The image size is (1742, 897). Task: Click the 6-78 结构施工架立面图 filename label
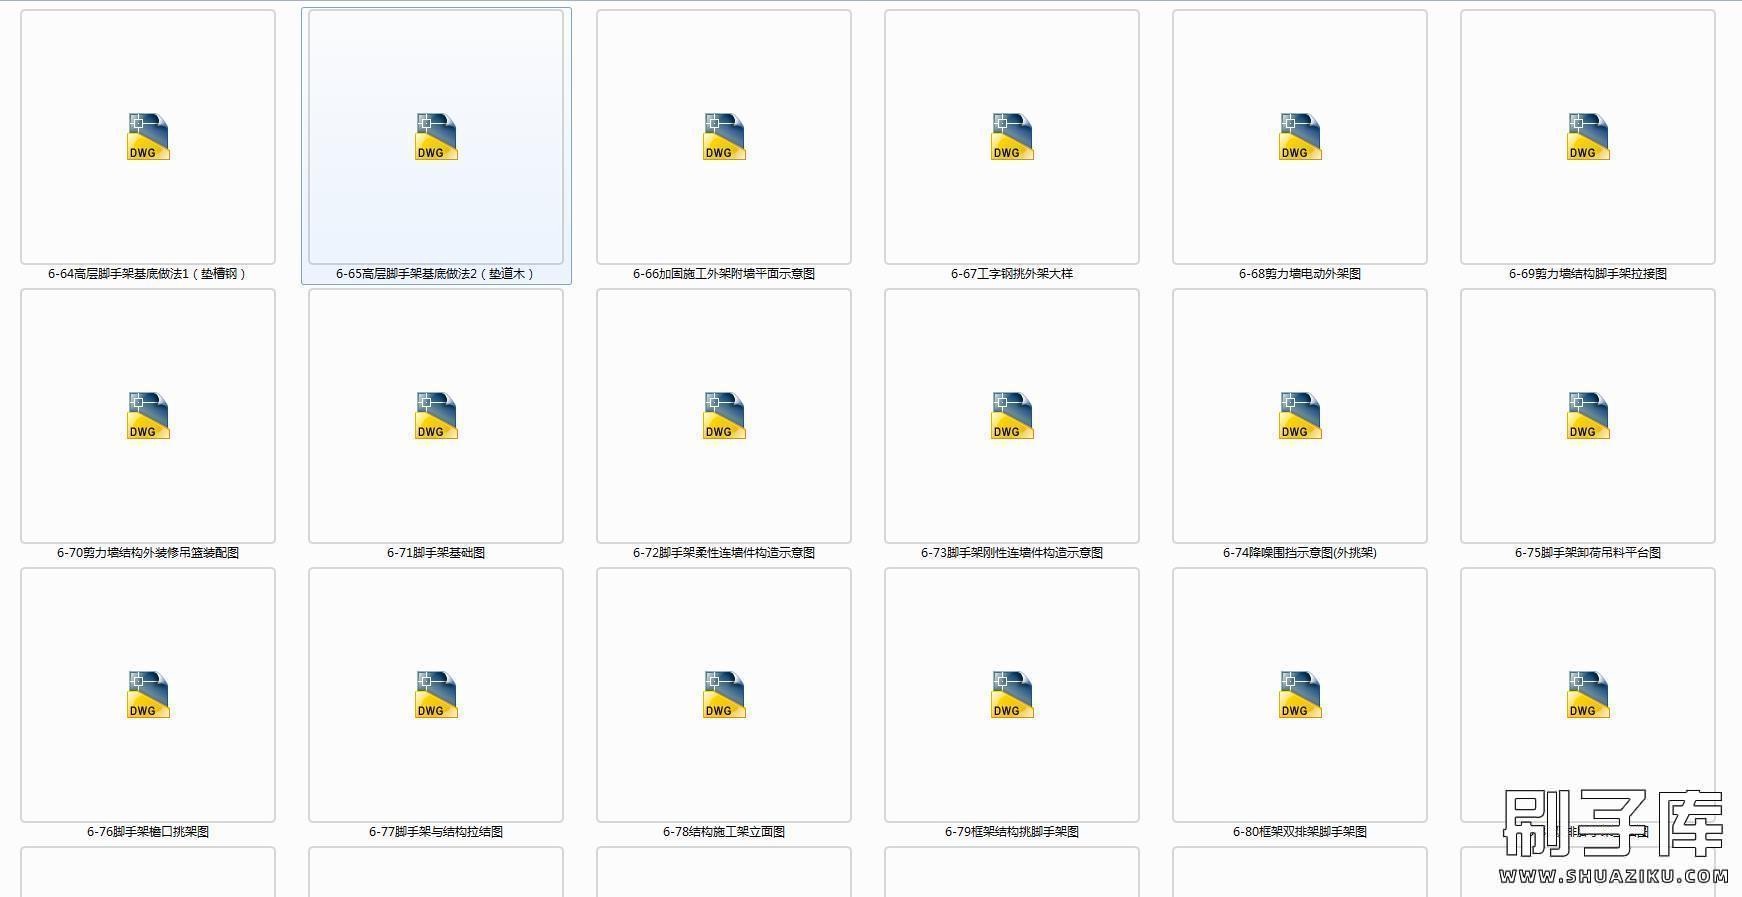tap(724, 832)
